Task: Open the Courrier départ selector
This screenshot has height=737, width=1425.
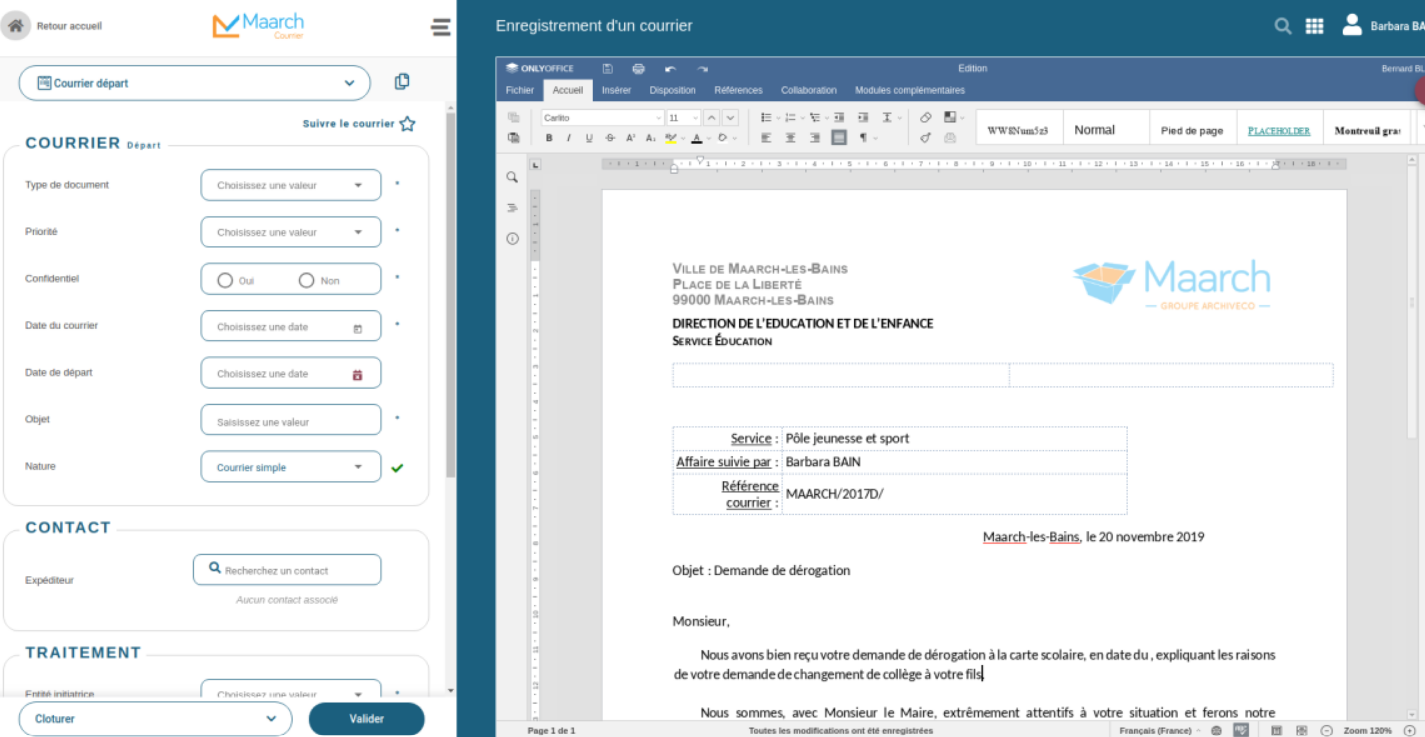Action: pyautogui.click(x=195, y=83)
